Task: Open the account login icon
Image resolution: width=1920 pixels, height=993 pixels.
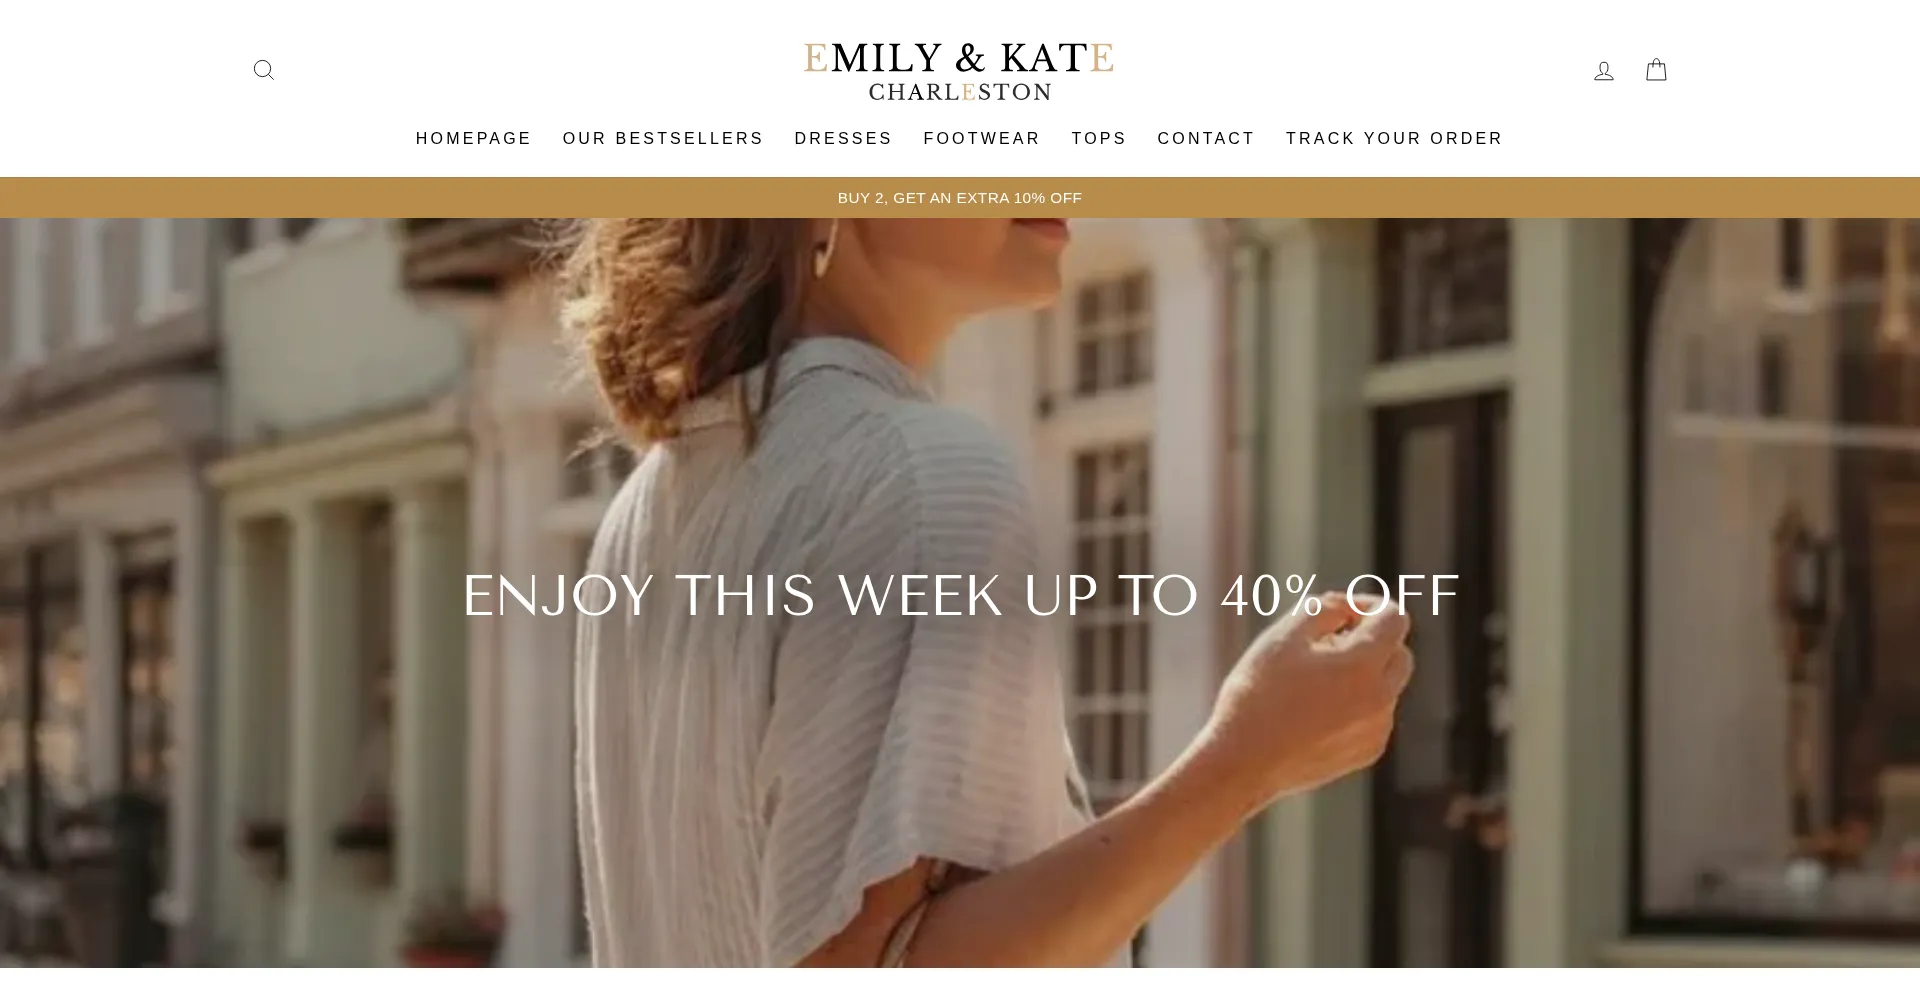Action: 1604,70
